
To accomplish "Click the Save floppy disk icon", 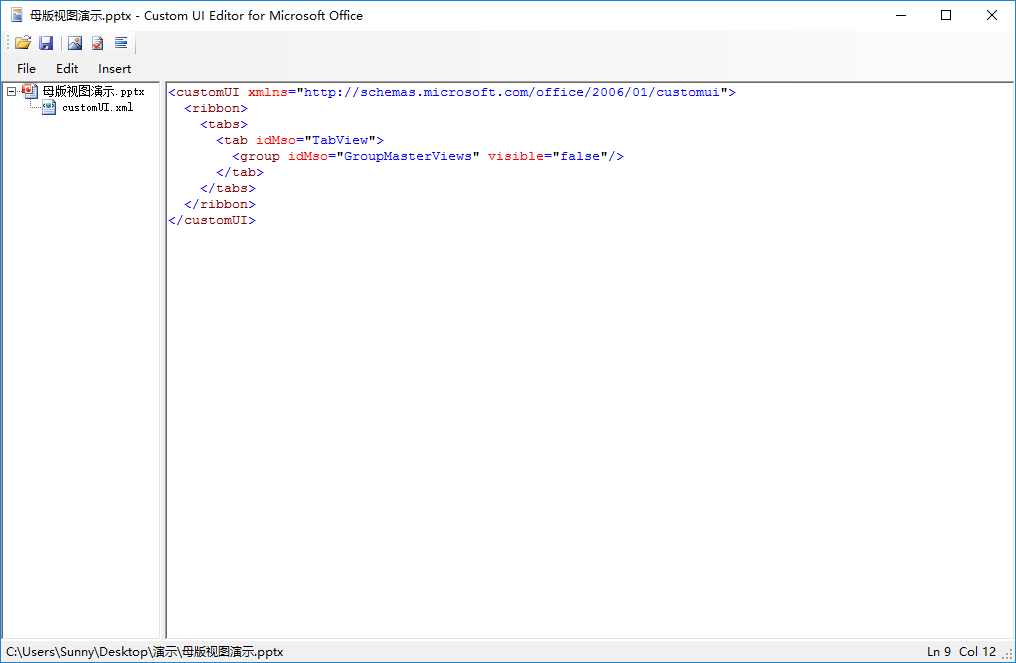I will point(46,43).
